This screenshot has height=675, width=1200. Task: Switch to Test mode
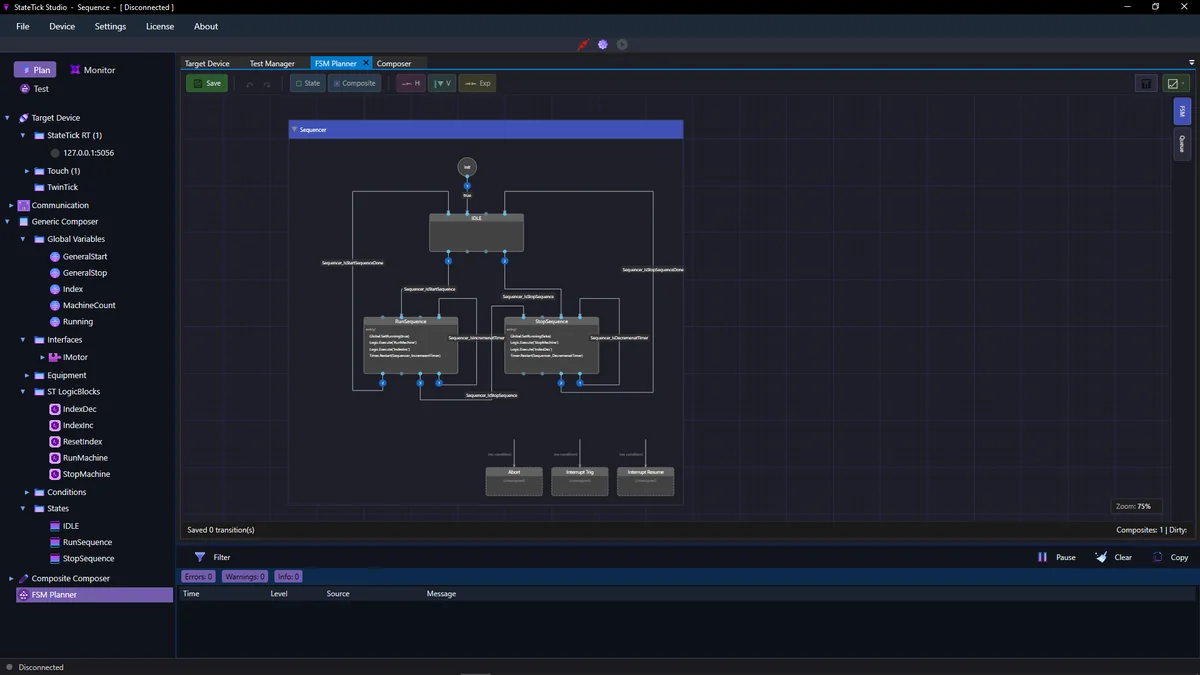35,89
